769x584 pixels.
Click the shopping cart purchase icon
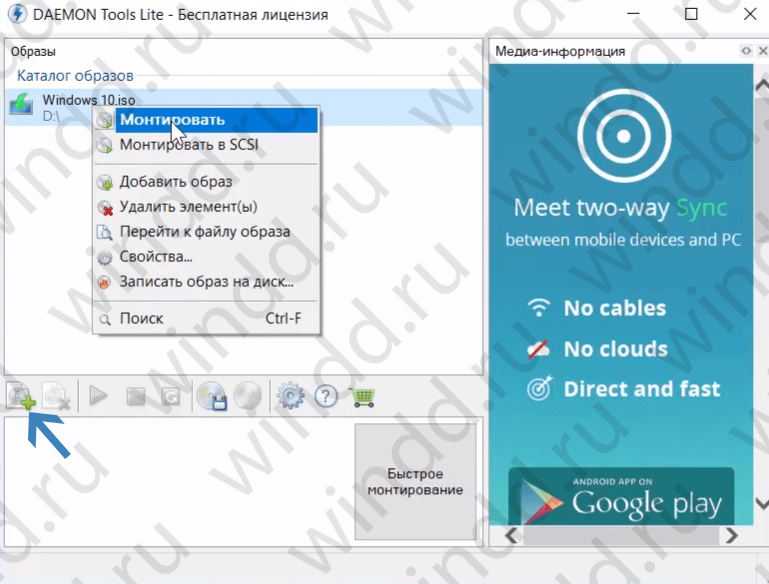click(362, 397)
